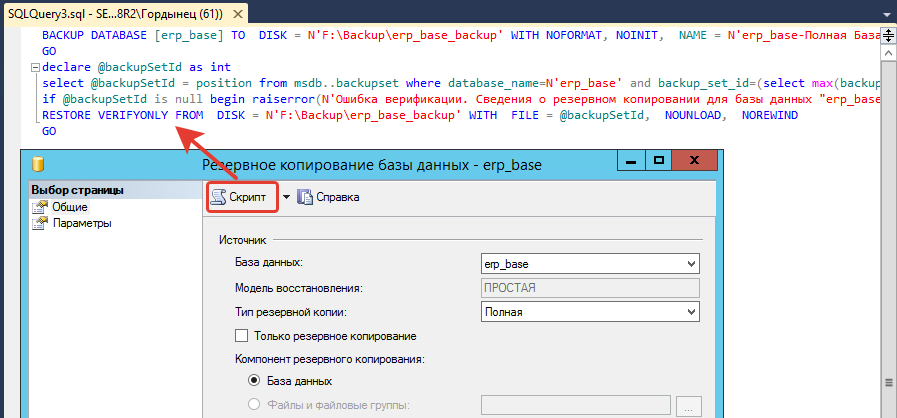This screenshot has width=897, height=418.
Task: Enable Только резервное копирование checkbox
Action: (x=241, y=336)
